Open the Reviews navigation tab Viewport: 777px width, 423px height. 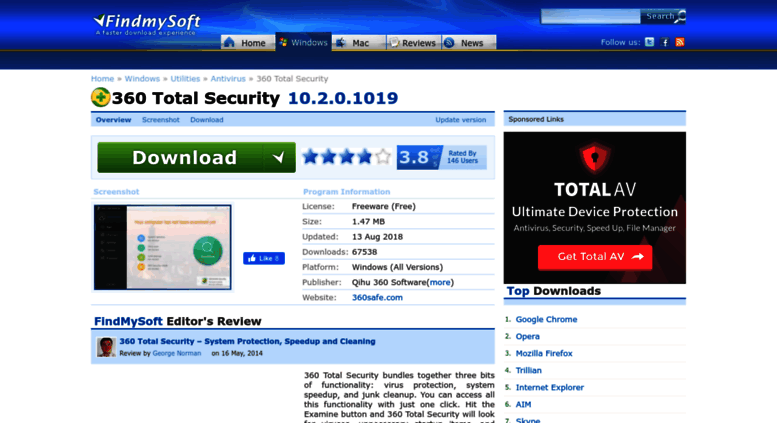tap(413, 43)
